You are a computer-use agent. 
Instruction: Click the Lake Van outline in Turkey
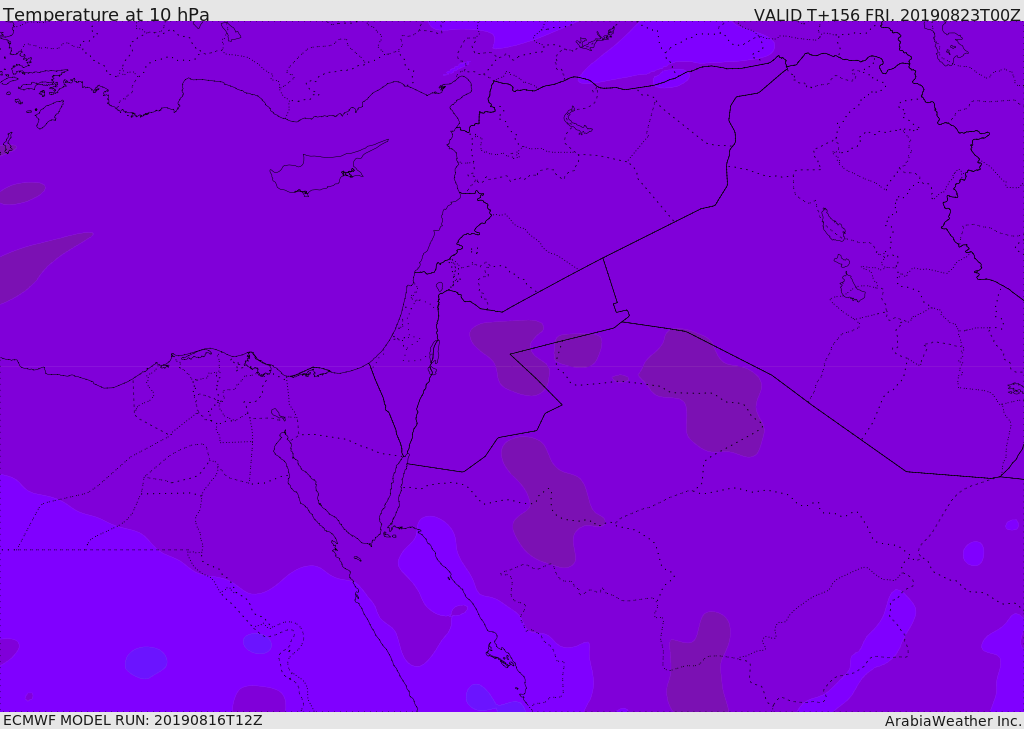(577, 122)
